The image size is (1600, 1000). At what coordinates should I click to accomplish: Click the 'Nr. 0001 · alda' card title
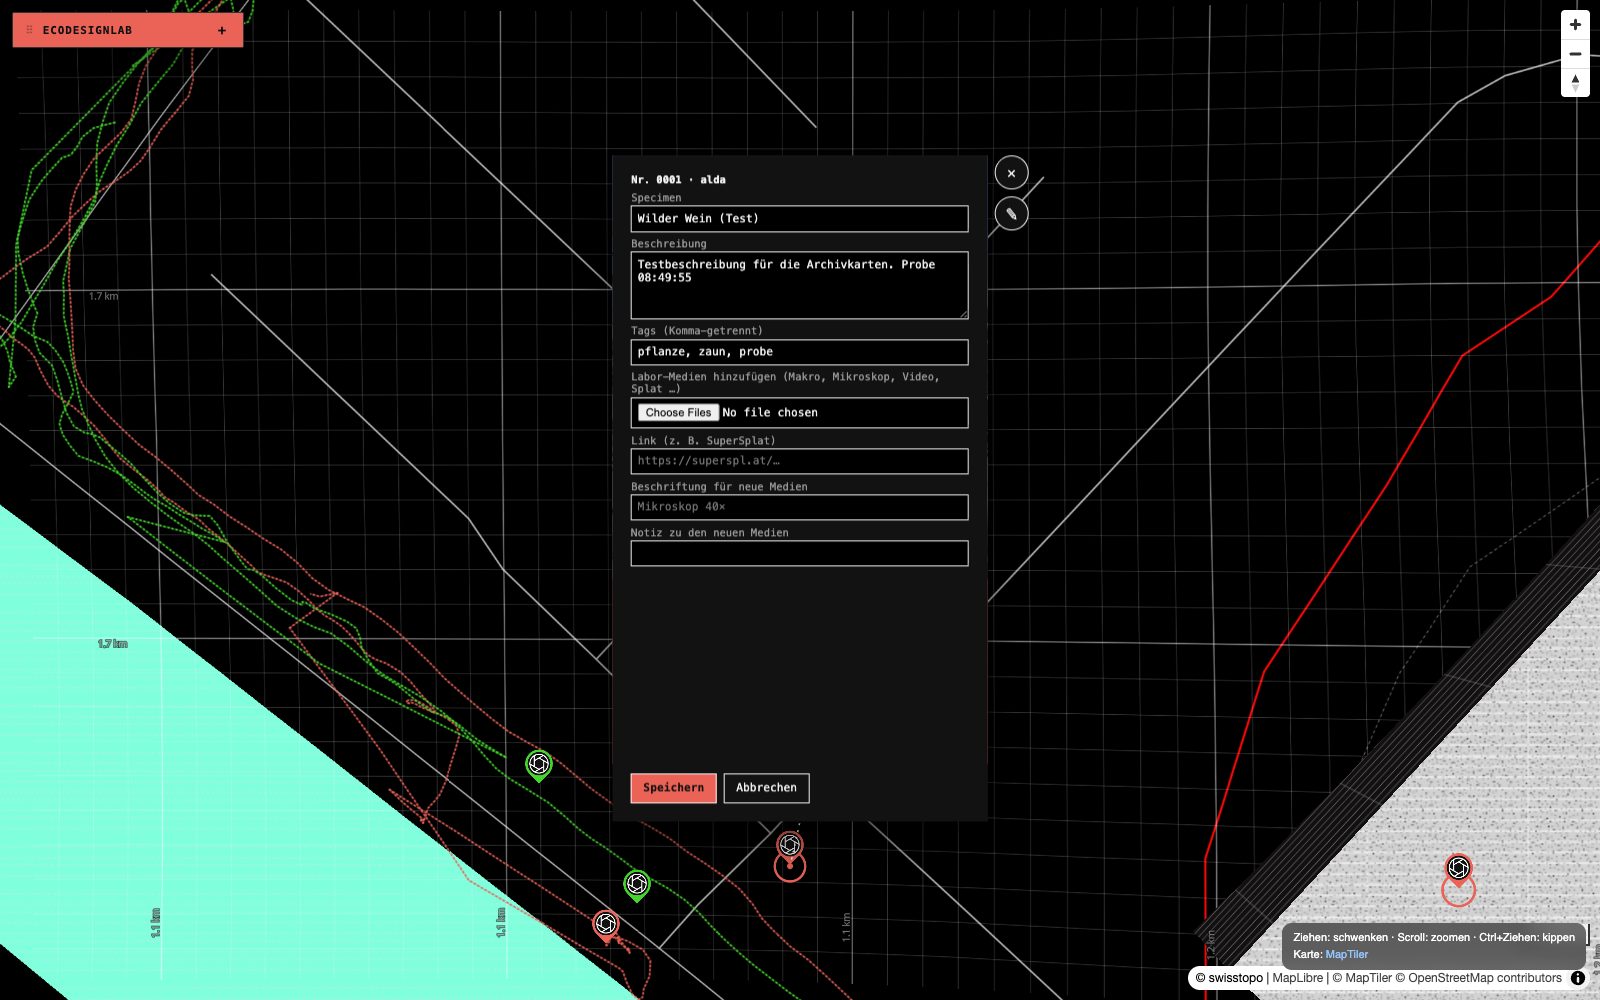678,180
